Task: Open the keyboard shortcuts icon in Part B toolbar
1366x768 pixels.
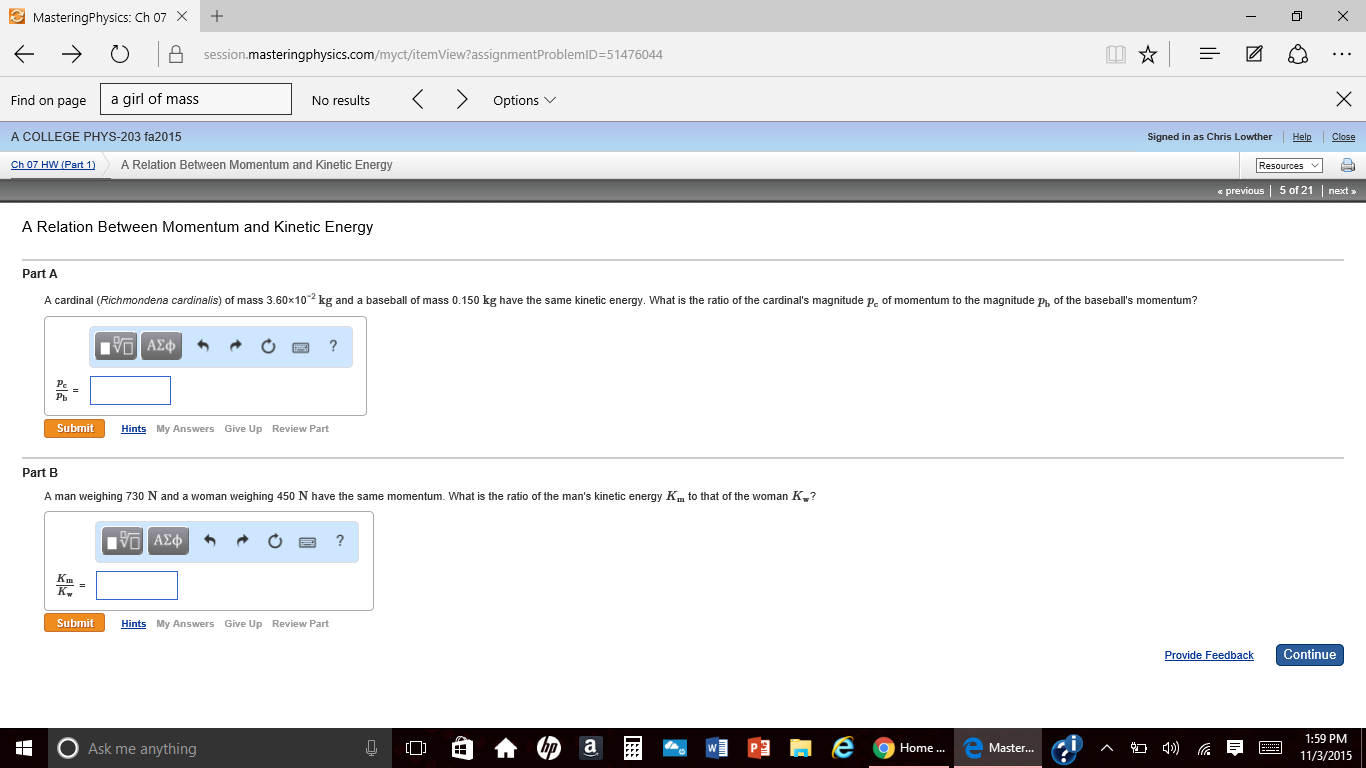Action: tap(307, 540)
